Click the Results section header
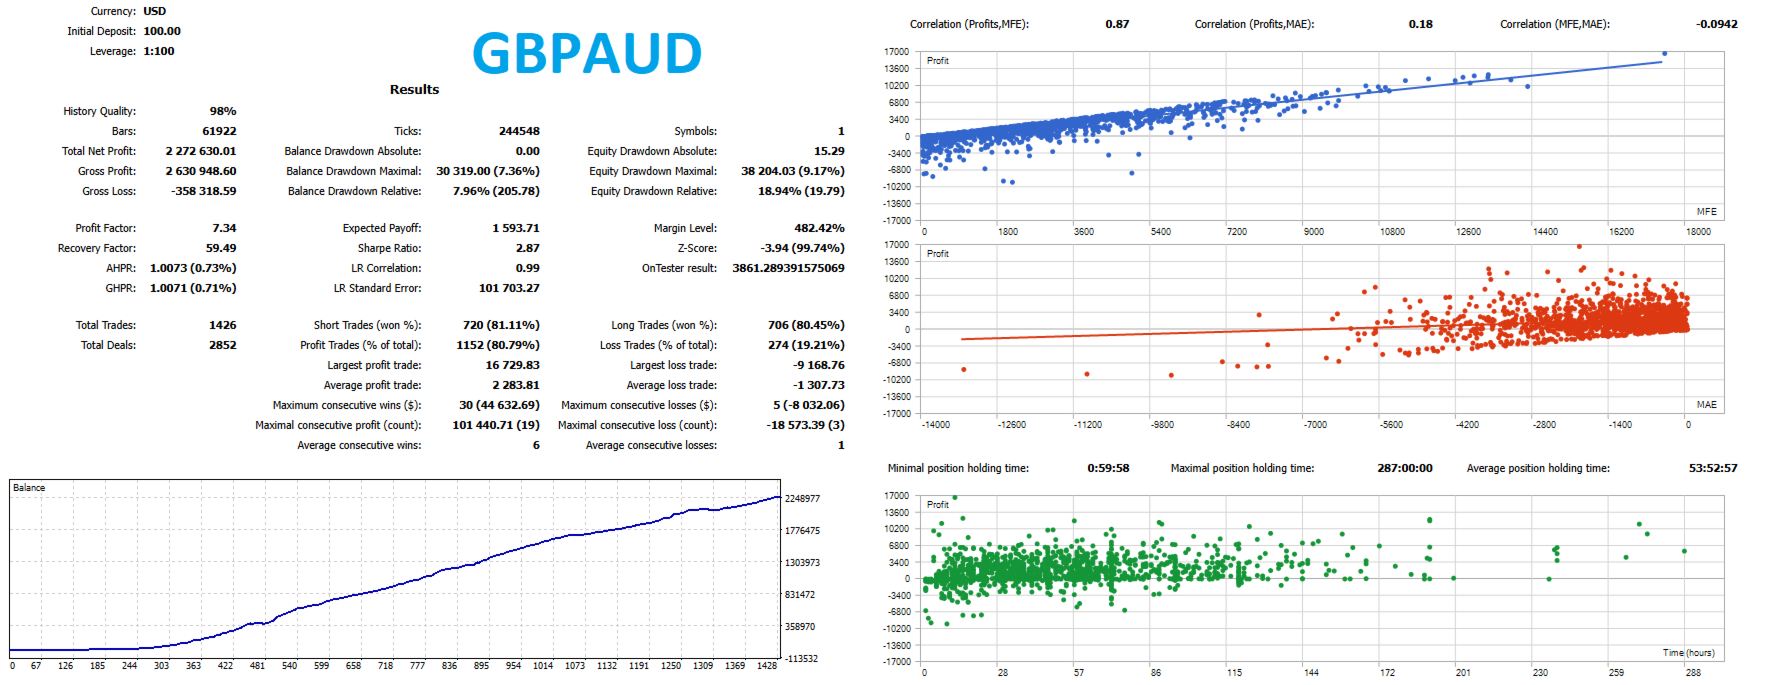The width and height of the screenshot is (1775, 685). pyautogui.click(x=414, y=89)
